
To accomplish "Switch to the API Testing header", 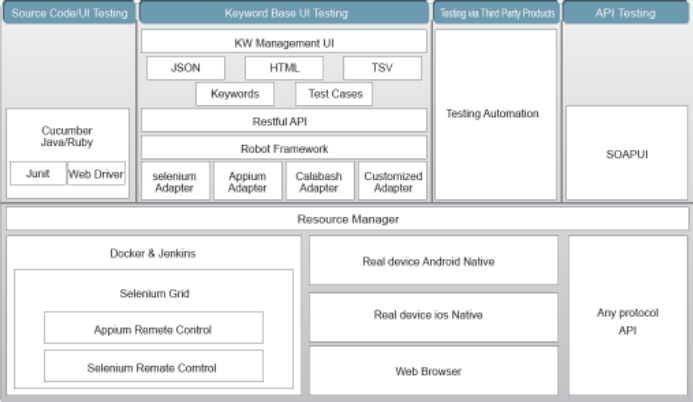I will (x=627, y=13).
